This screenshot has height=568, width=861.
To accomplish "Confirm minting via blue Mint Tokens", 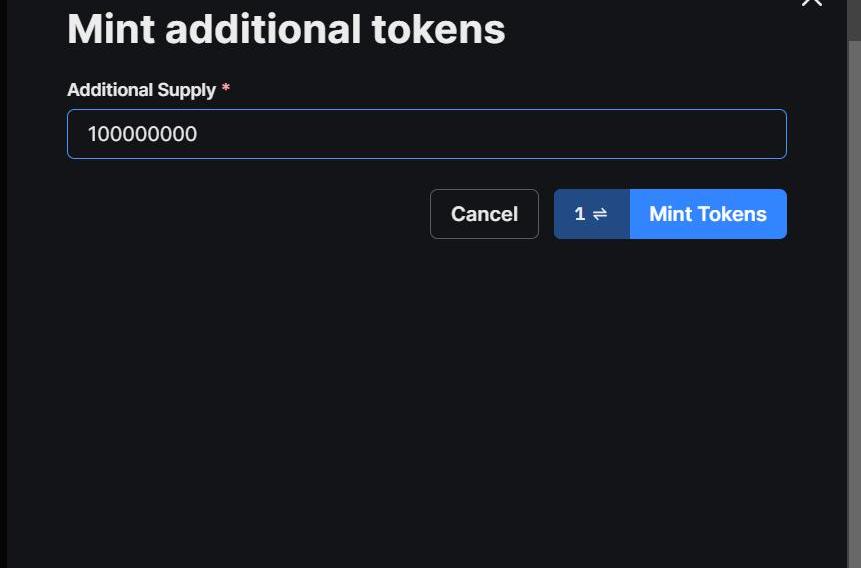I will click(x=708, y=214).
